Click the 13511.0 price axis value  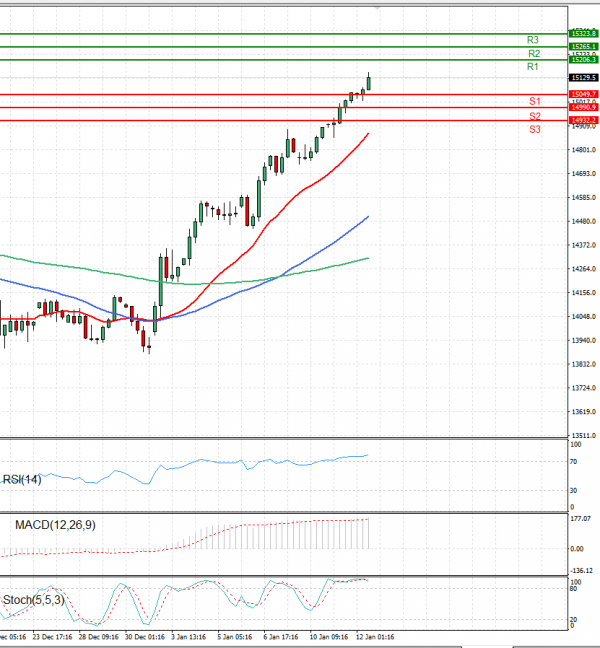584,436
